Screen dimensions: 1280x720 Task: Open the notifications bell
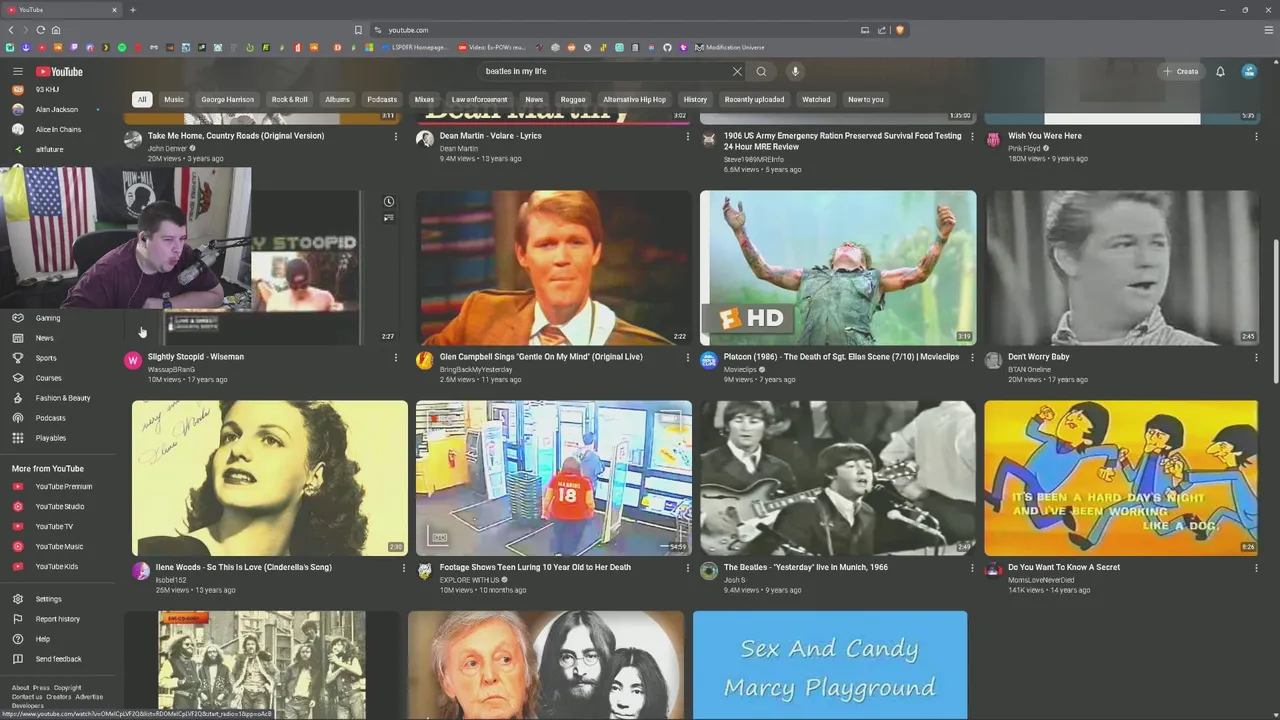coord(1220,71)
